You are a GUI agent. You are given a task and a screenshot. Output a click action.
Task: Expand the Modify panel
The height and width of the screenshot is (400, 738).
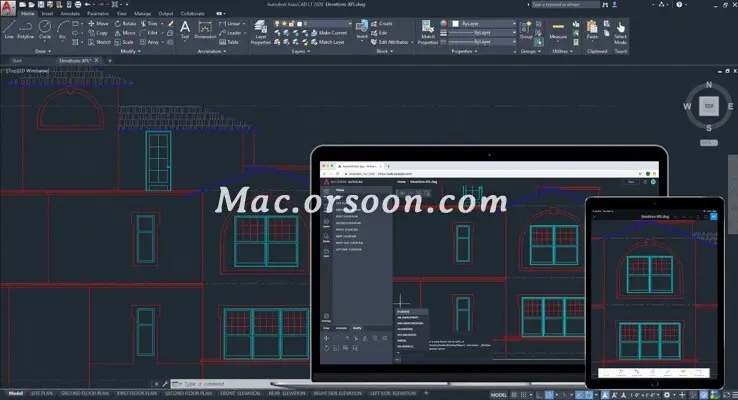(x=130, y=51)
